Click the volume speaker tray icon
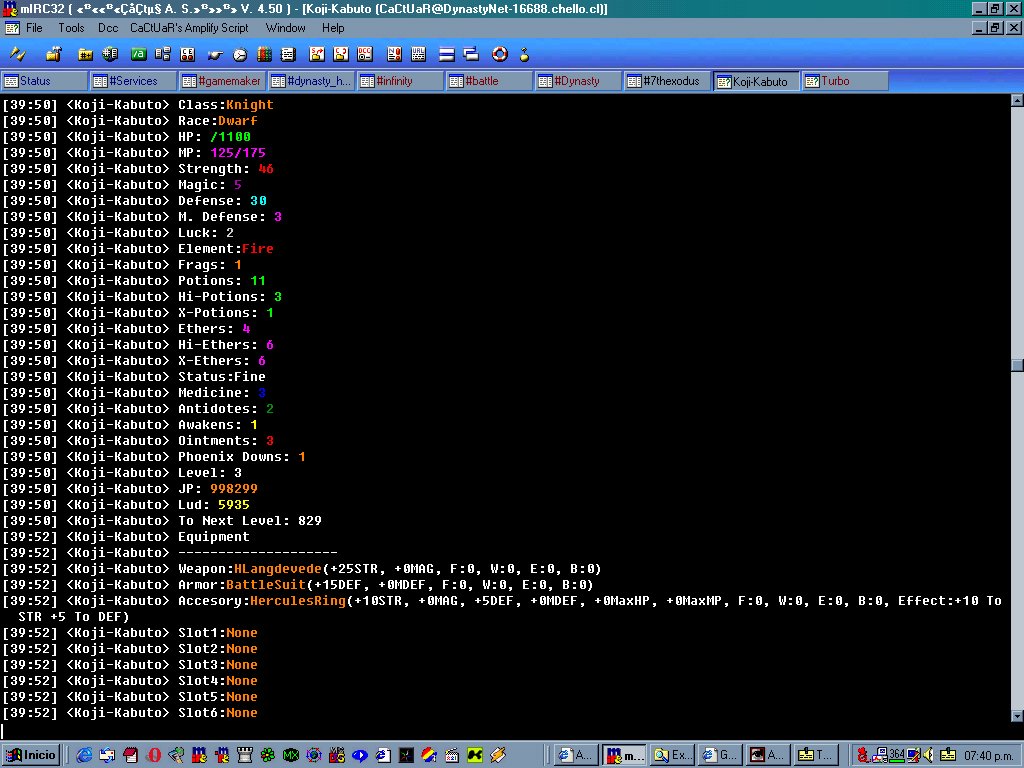This screenshot has width=1024, height=768. tap(929, 755)
